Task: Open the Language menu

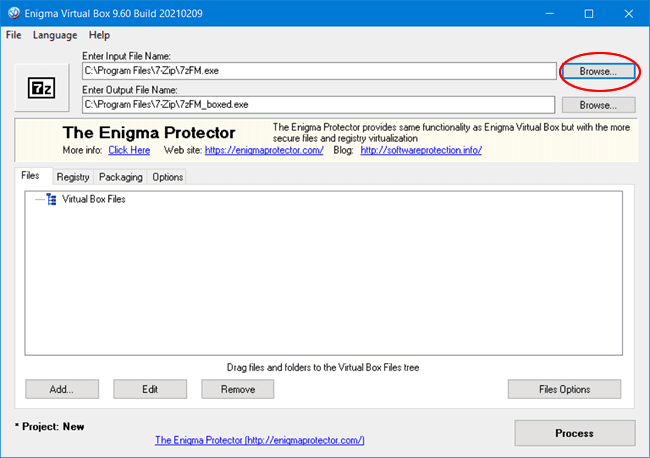Action: click(x=54, y=35)
